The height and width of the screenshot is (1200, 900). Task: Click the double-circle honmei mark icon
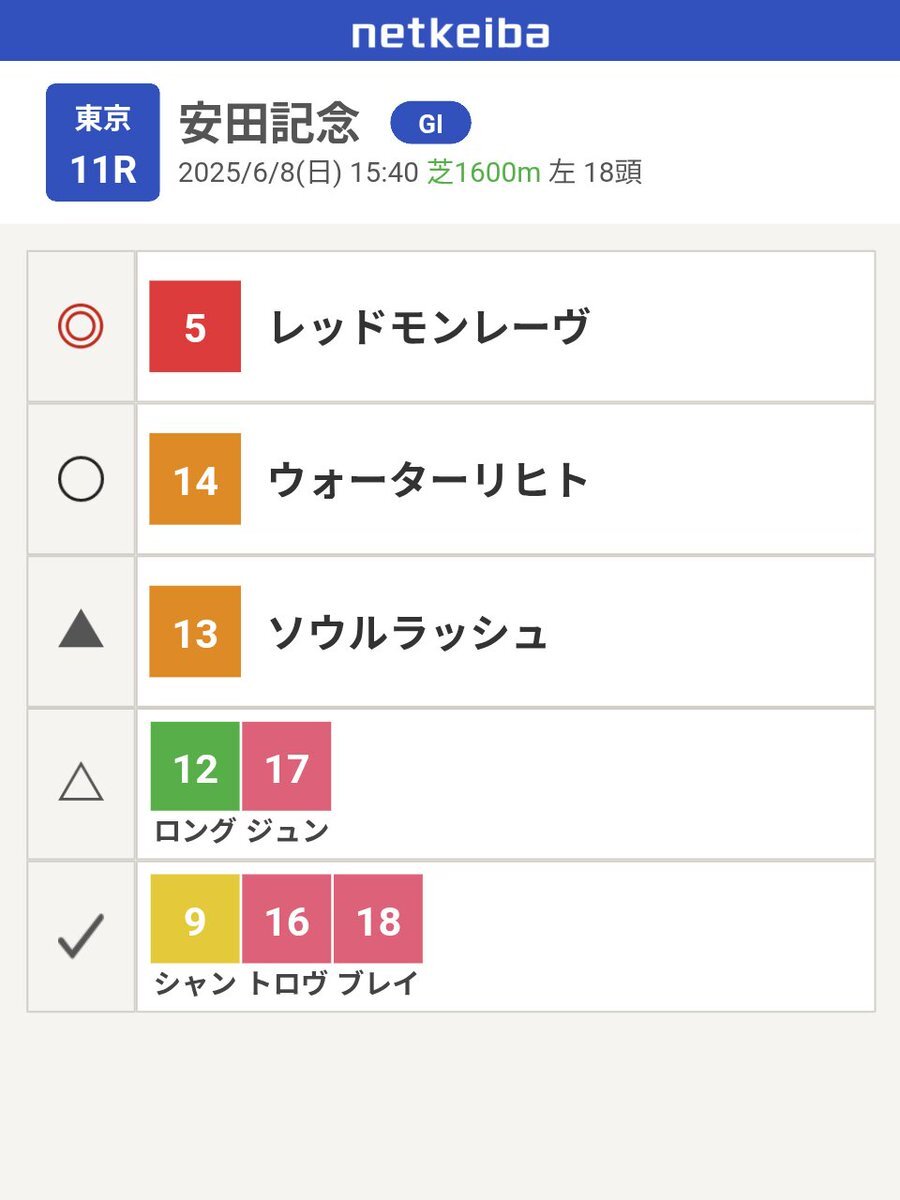pos(81,327)
